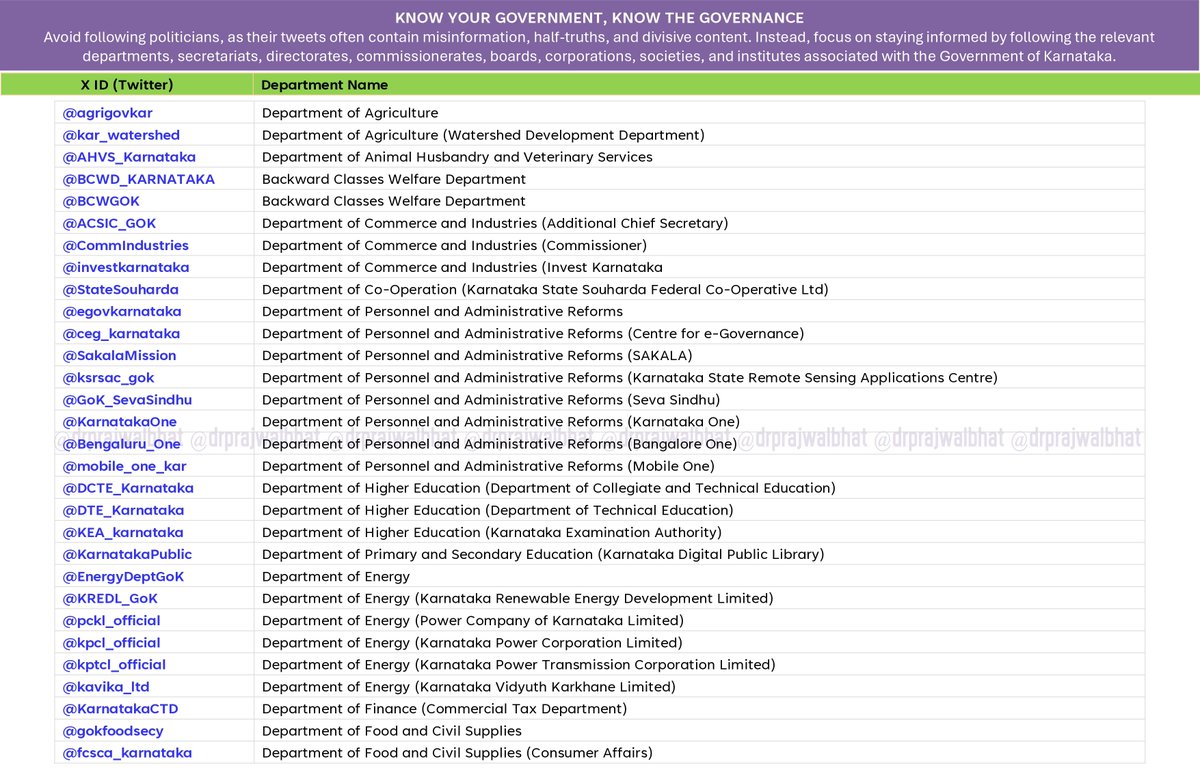This screenshot has height=781, width=1200.
Task: Open the @kar_watershed handle link
Action: (121, 135)
